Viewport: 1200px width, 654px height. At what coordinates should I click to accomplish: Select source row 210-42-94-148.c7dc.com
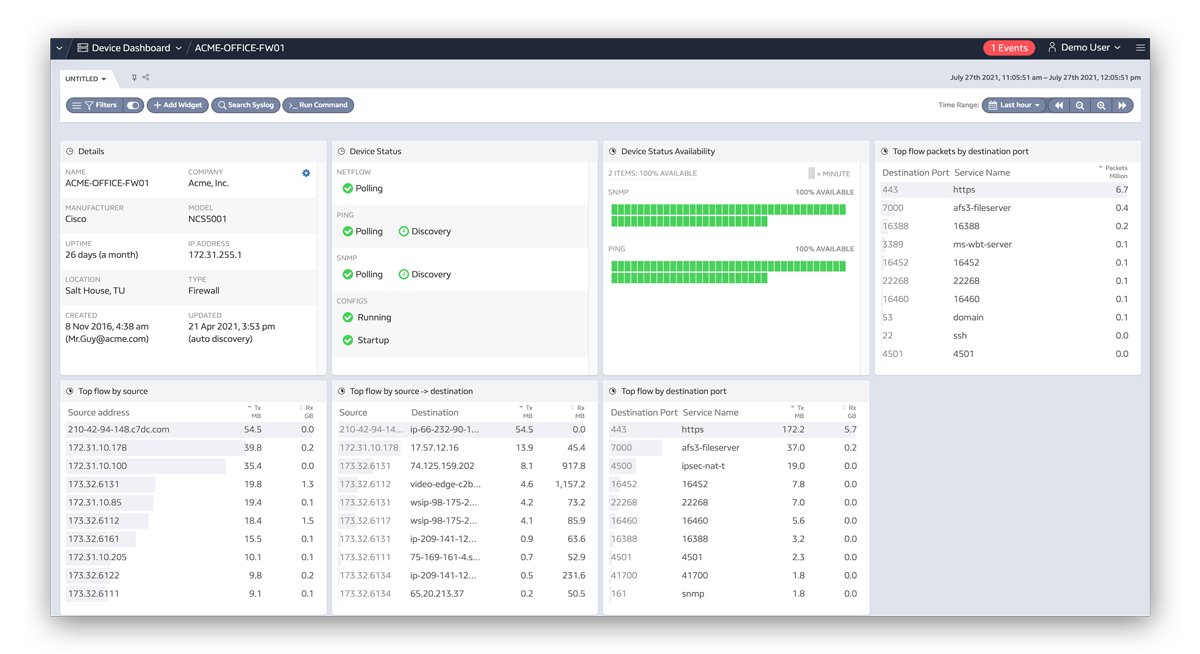tap(191, 429)
